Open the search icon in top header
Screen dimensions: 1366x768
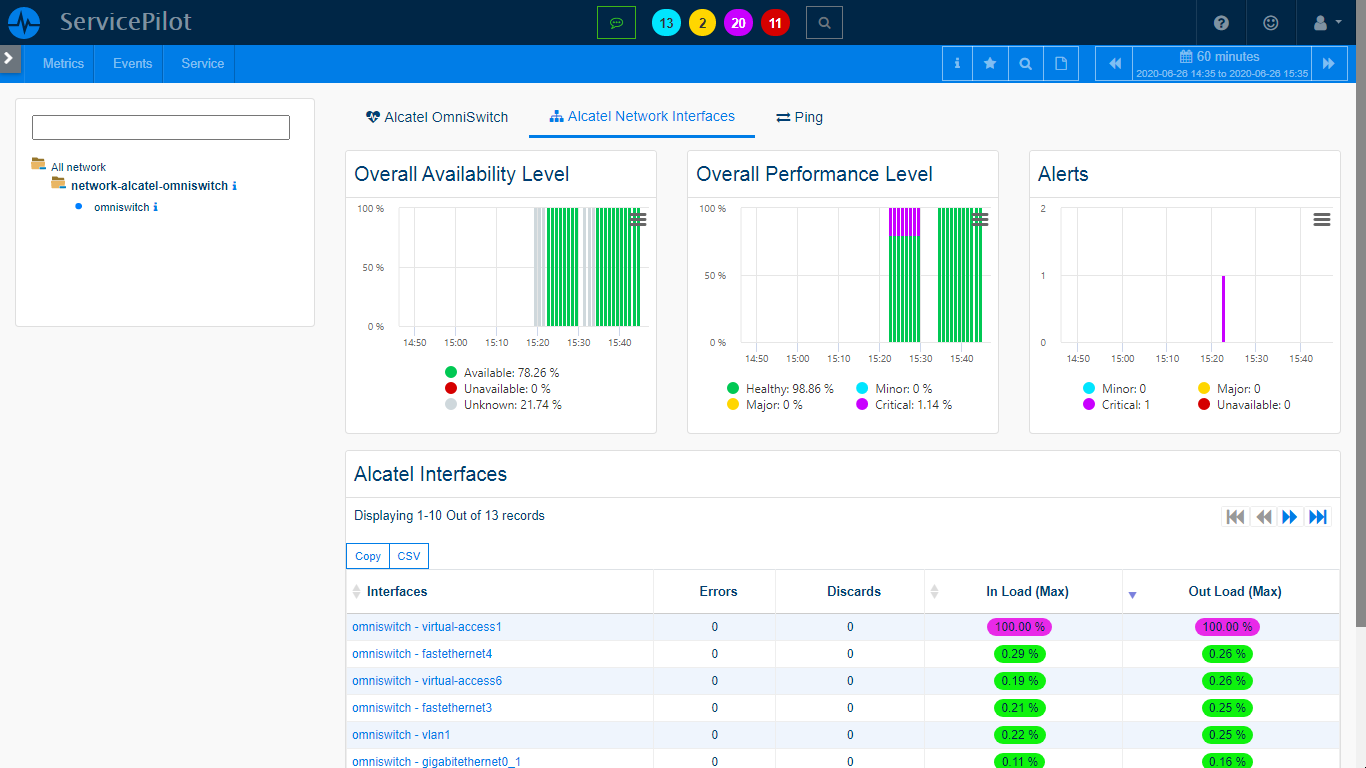(824, 22)
